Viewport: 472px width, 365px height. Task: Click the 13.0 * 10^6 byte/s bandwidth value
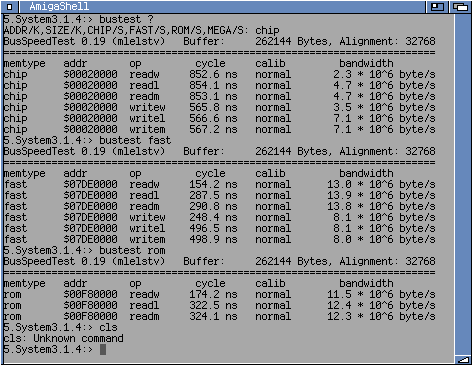(x=381, y=184)
